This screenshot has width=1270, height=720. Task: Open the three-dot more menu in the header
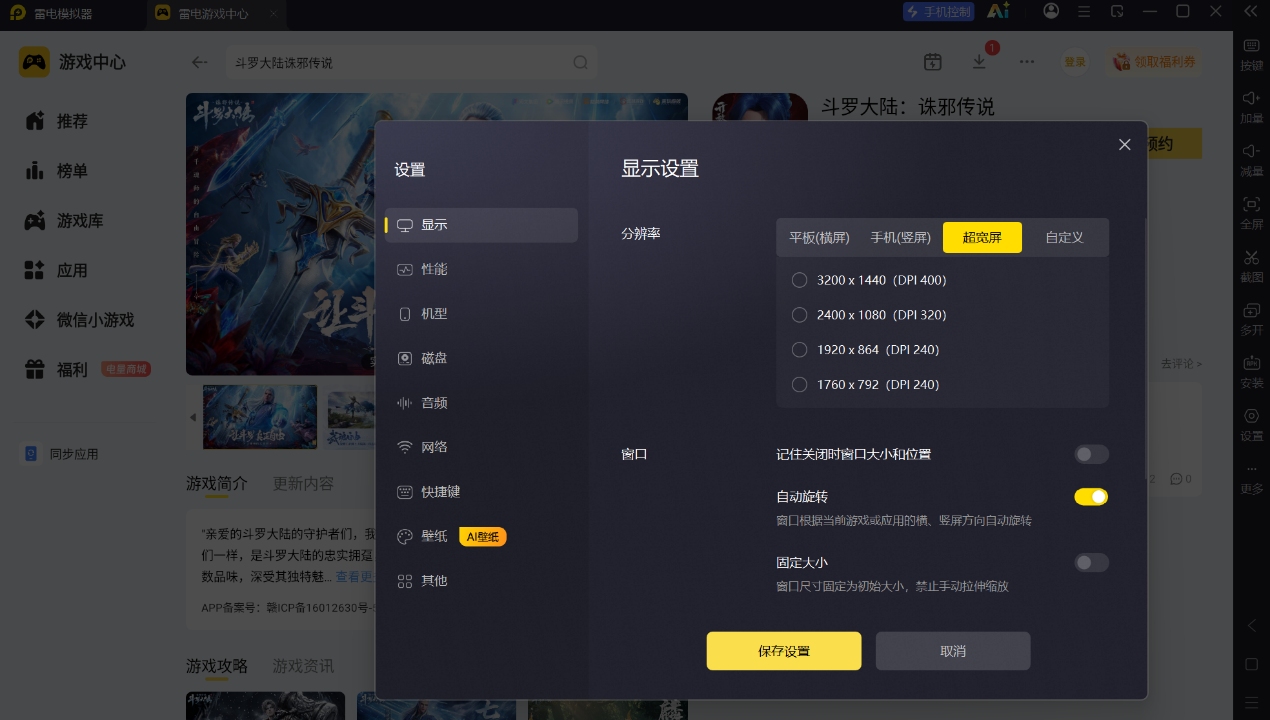click(1027, 62)
